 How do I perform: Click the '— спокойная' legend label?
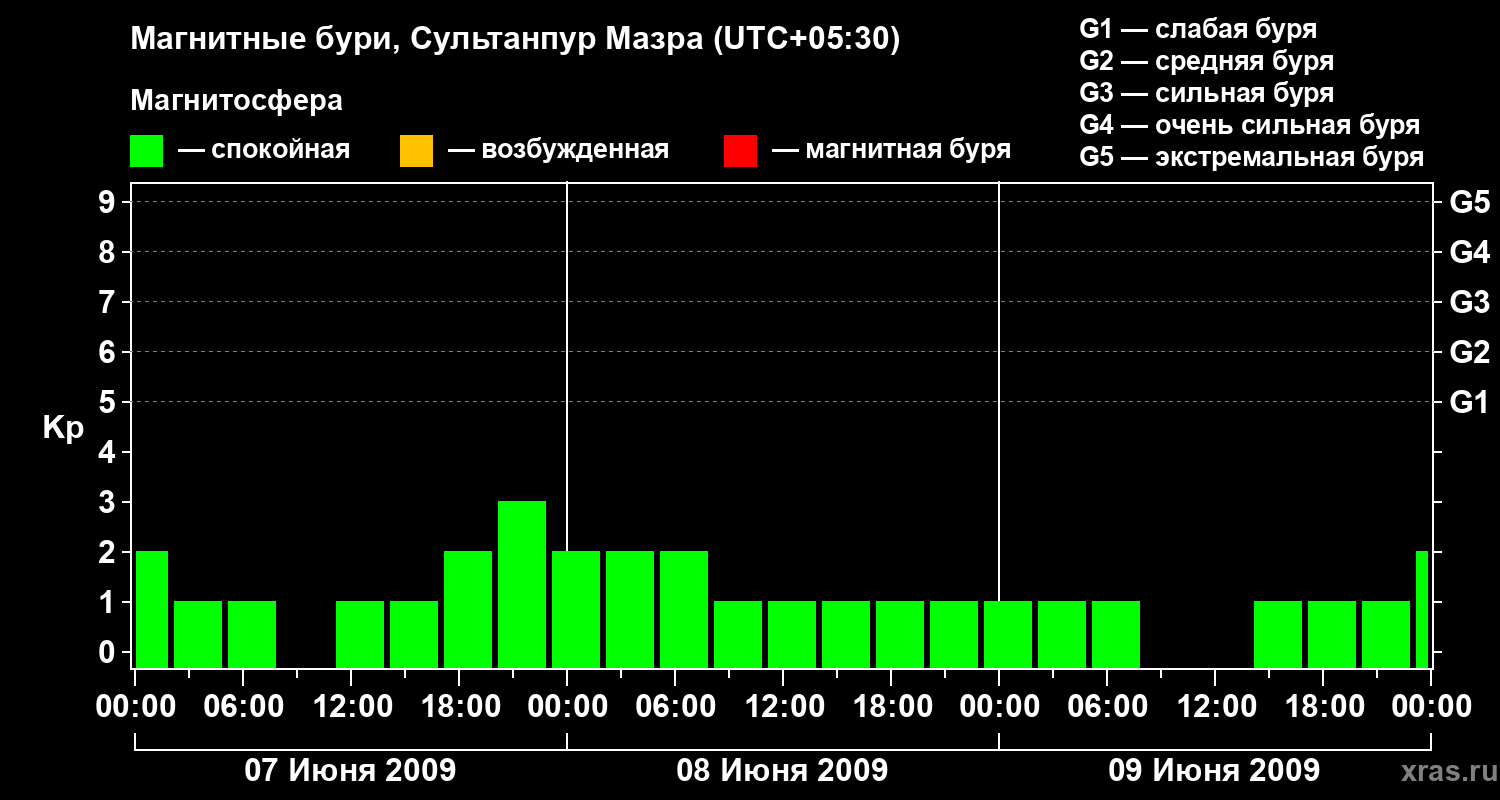(264, 150)
